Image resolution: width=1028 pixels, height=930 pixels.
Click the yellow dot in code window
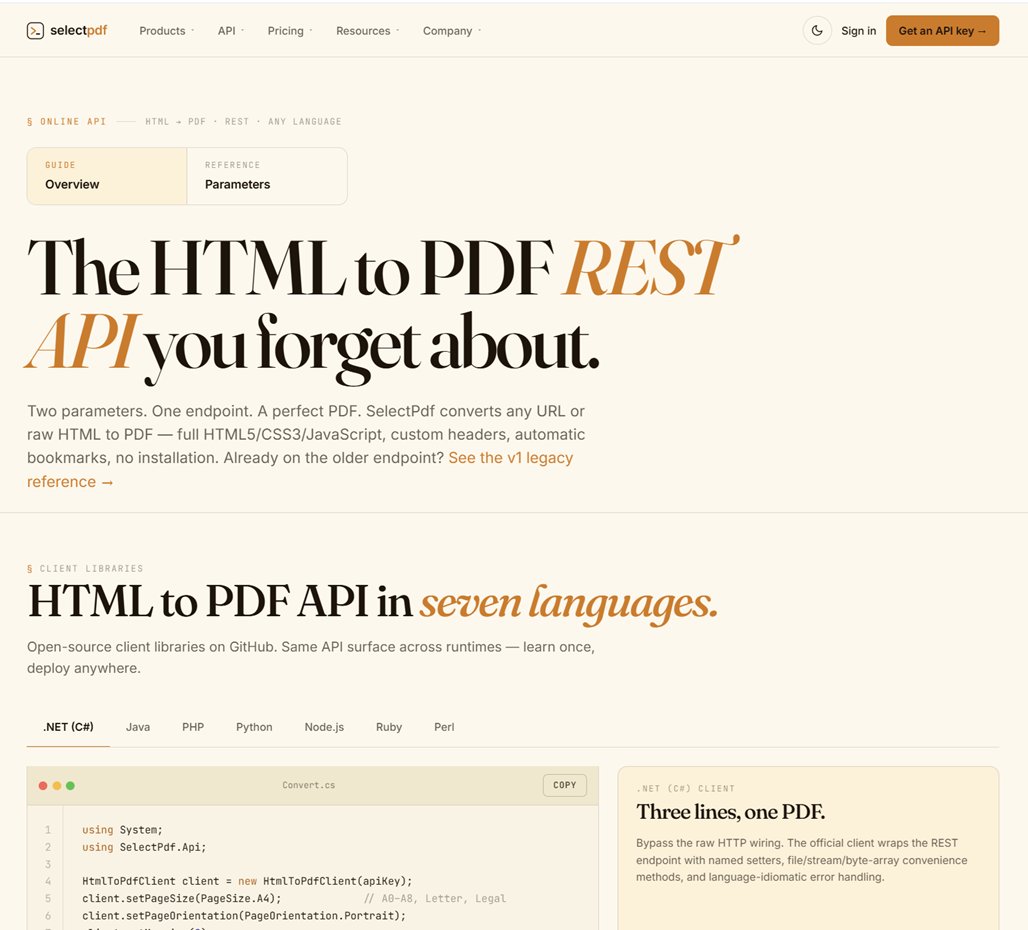(57, 785)
